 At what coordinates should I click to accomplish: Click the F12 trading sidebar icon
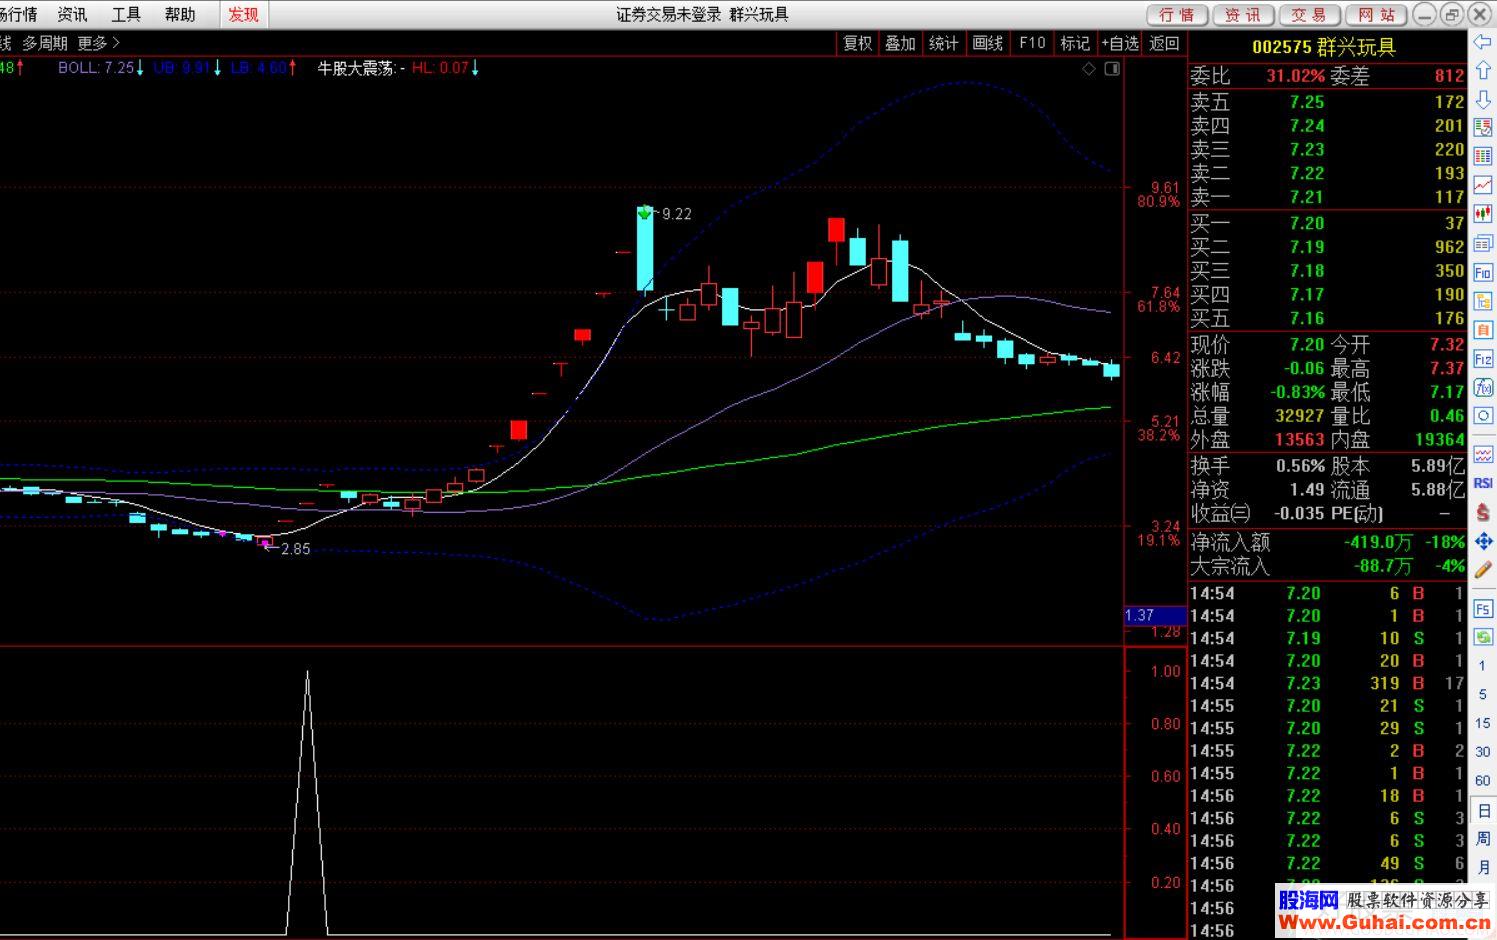tap(1483, 359)
